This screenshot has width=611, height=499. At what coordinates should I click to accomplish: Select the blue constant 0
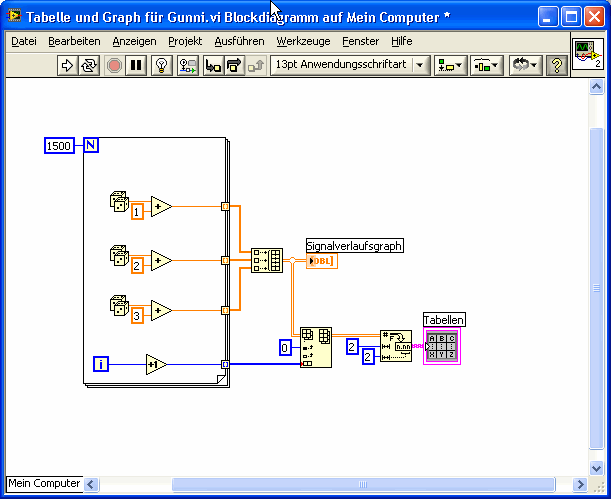point(285,347)
